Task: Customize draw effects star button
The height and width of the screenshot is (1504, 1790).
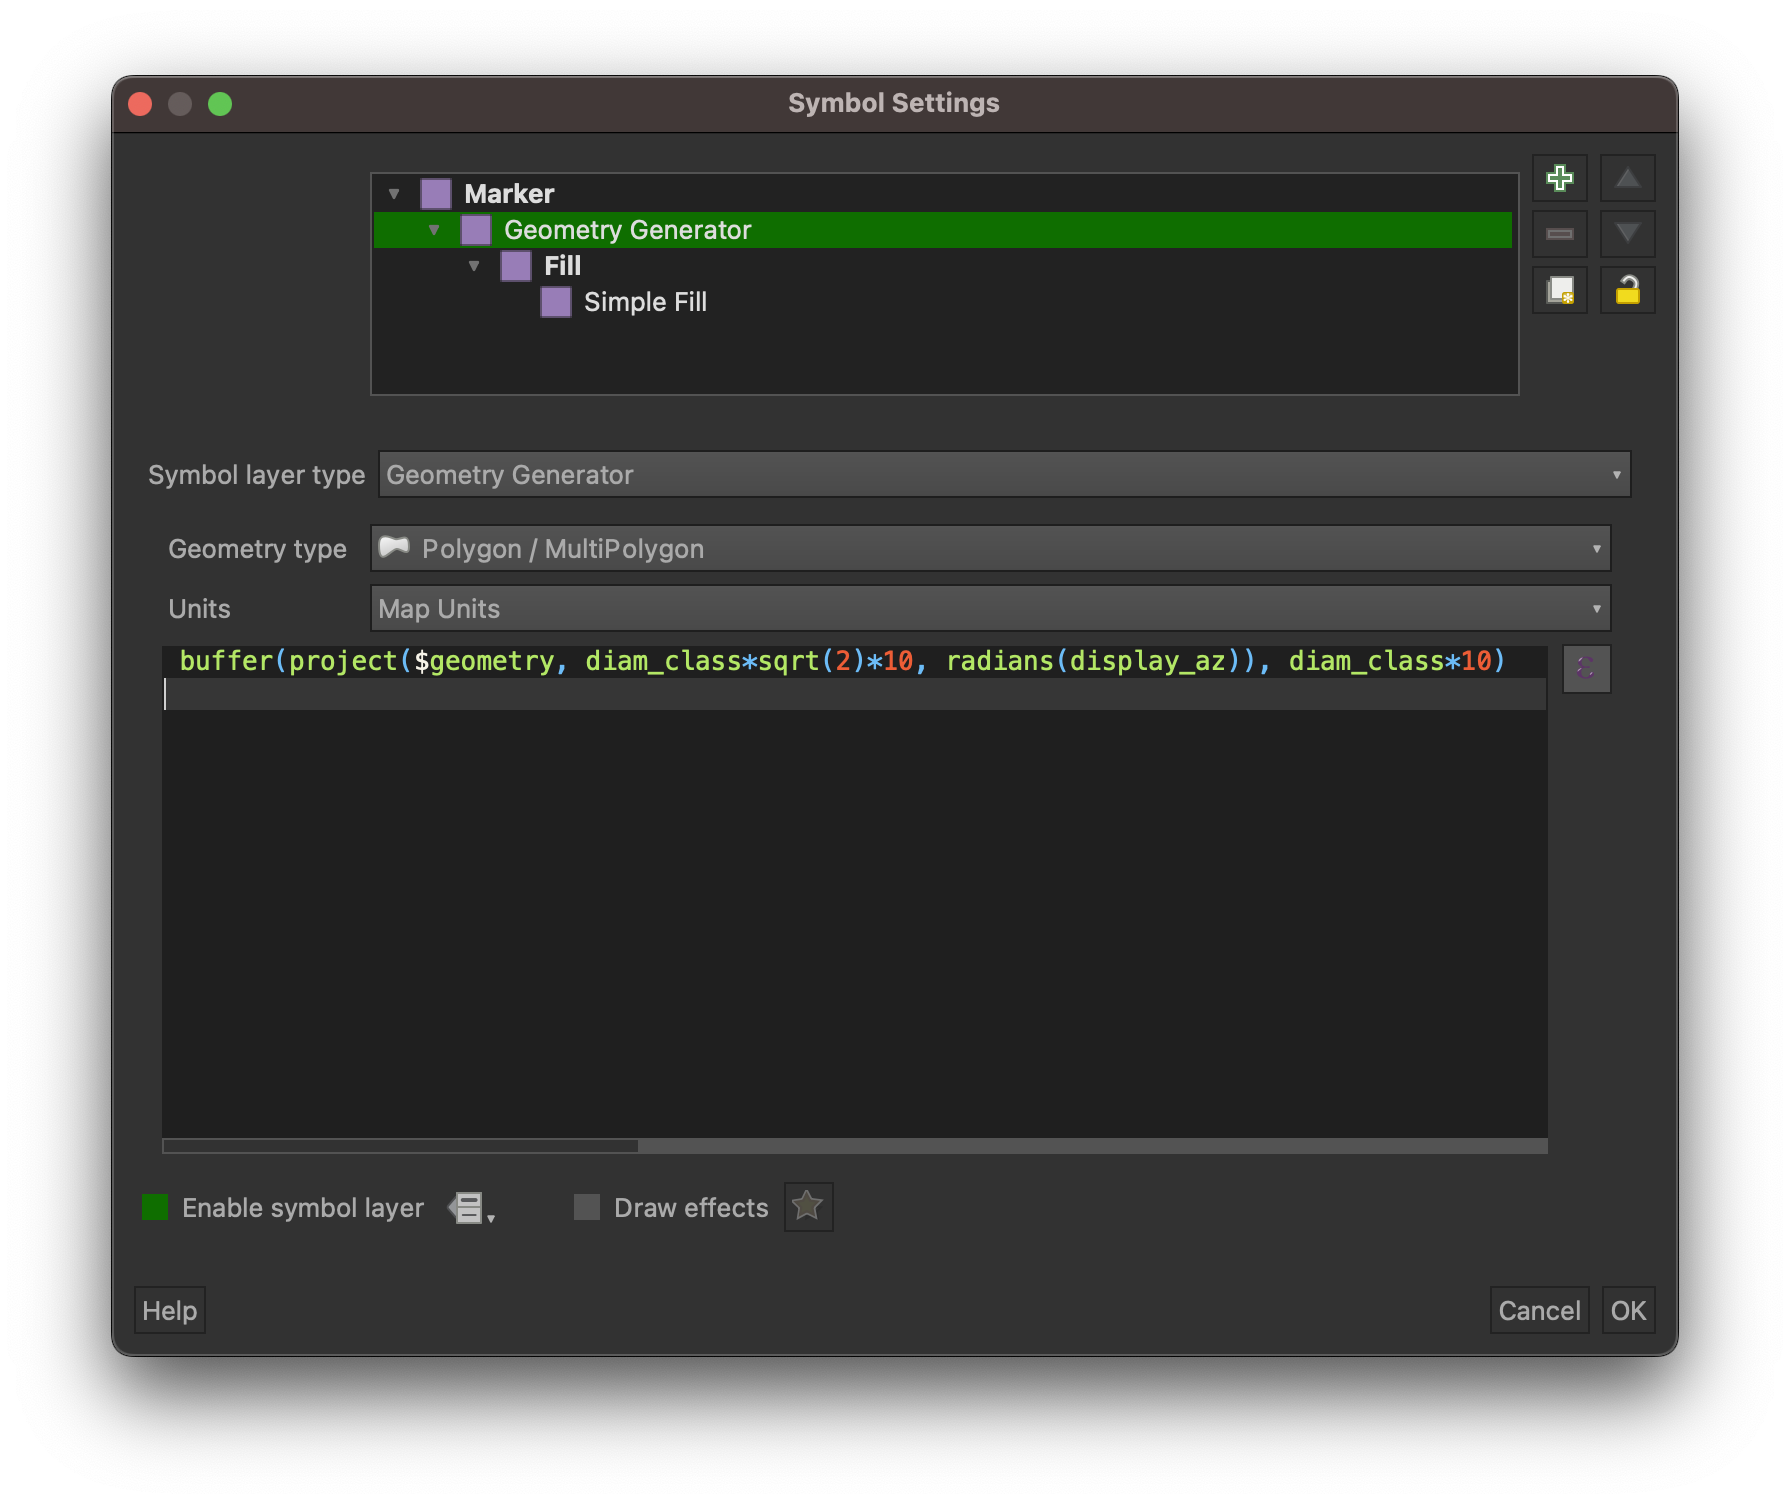Action: [x=808, y=1207]
